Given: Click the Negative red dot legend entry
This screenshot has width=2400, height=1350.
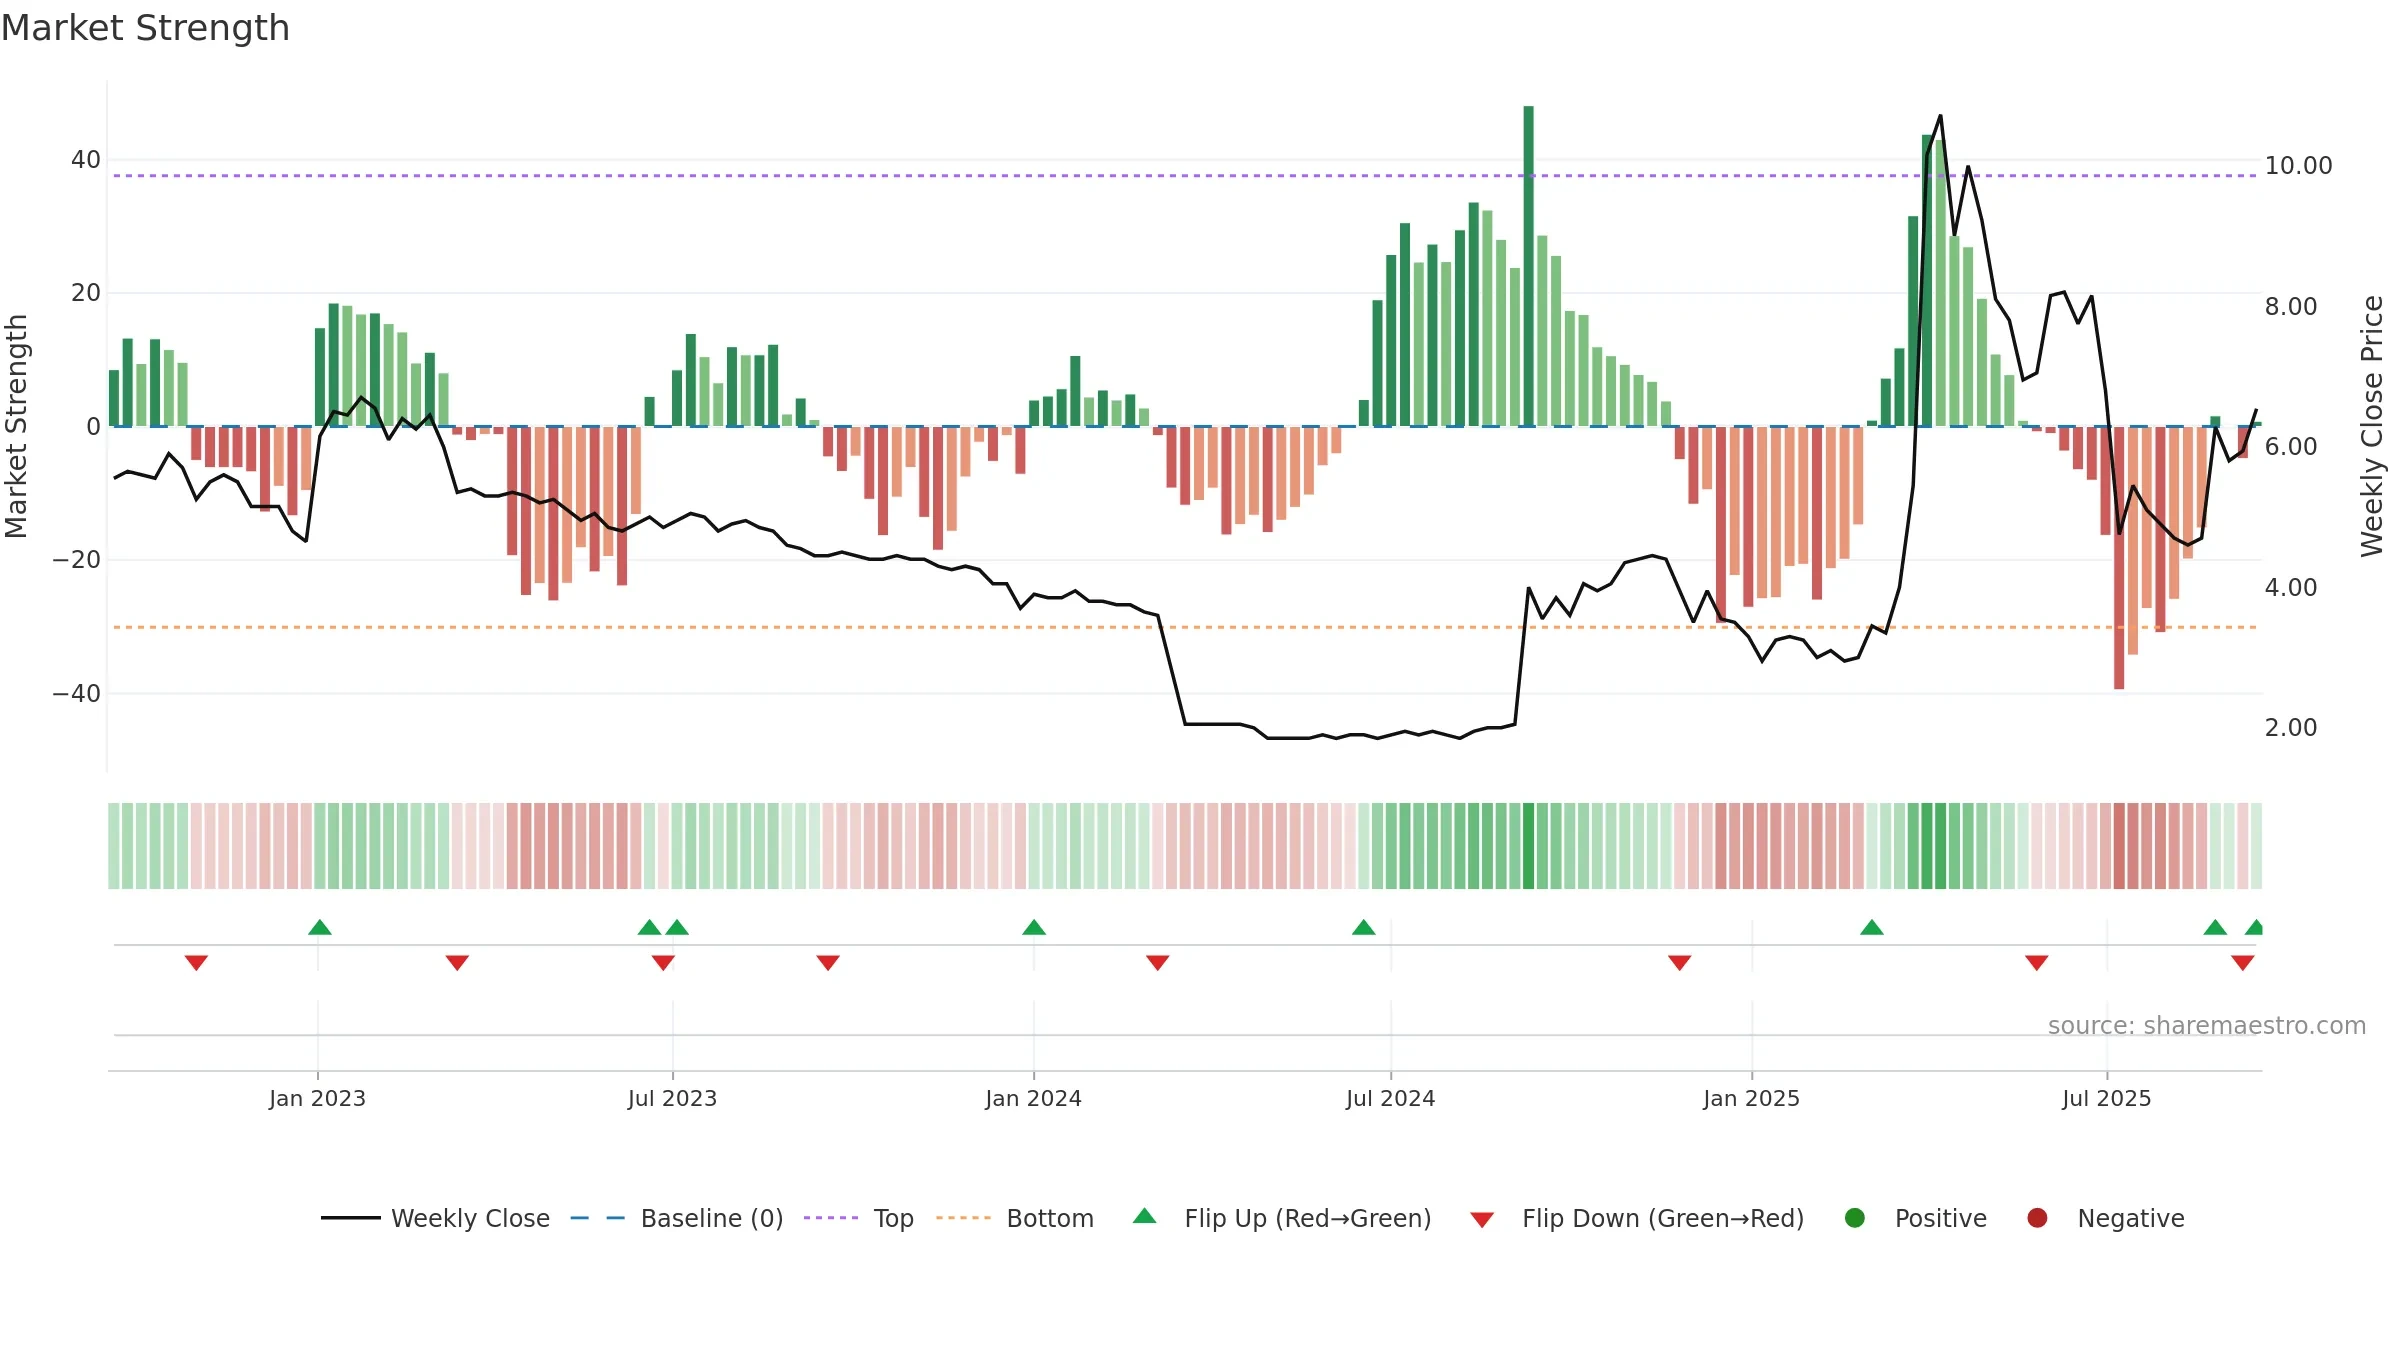Looking at the screenshot, I should pos(2106,1218).
